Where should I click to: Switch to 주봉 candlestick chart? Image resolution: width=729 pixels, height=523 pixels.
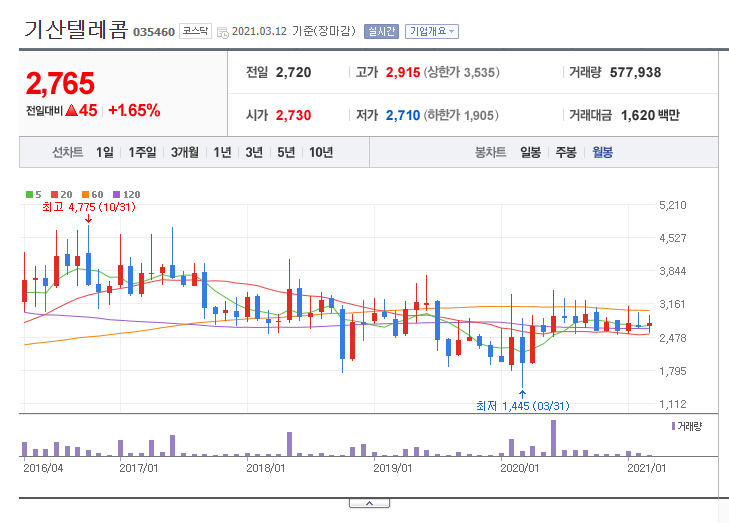point(566,152)
